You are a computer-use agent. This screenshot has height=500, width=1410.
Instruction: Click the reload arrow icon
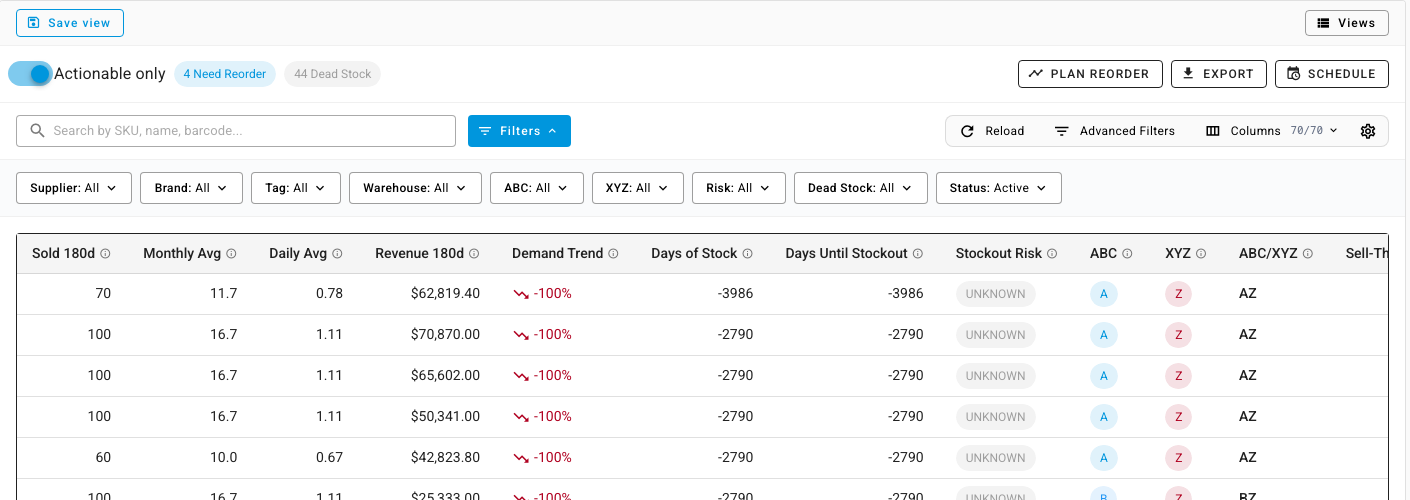point(967,131)
